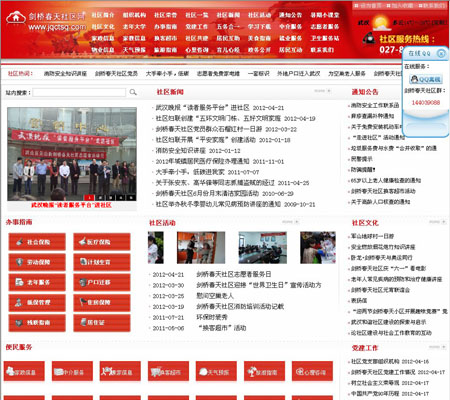
Task: Expand more items in 社区新闻 section
Action: (322, 91)
